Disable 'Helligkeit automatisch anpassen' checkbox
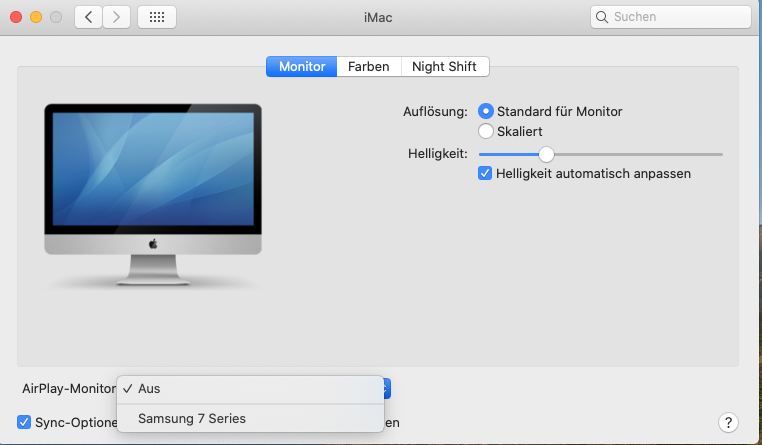Image resolution: width=762 pixels, height=445 pixels. click(486, 173)
